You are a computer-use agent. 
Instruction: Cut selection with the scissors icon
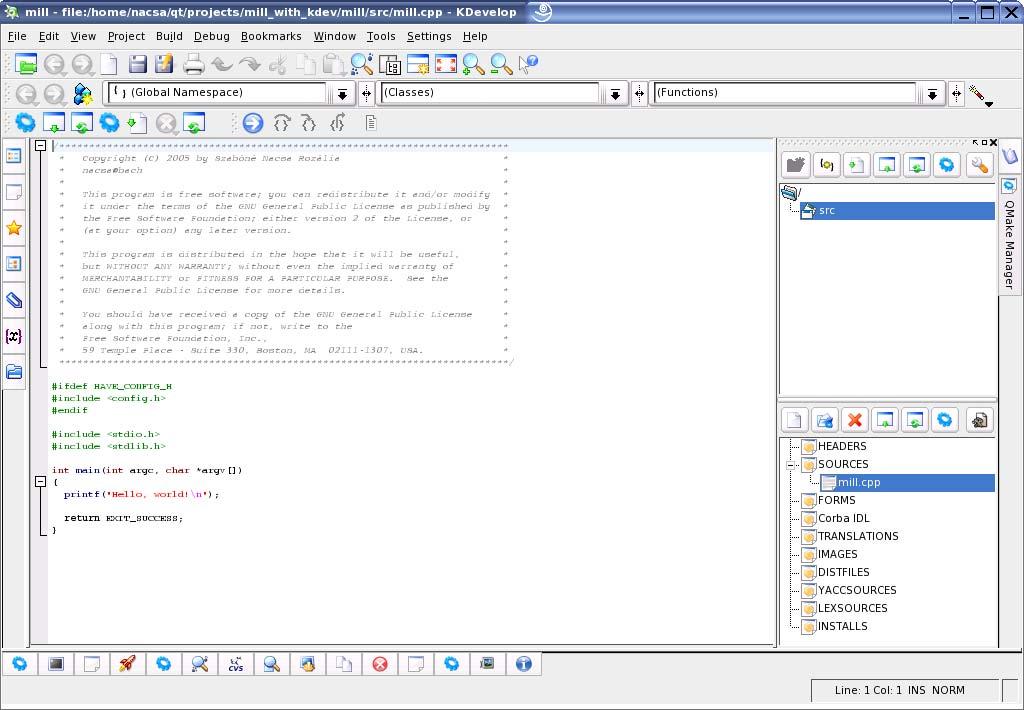[278, 64]
